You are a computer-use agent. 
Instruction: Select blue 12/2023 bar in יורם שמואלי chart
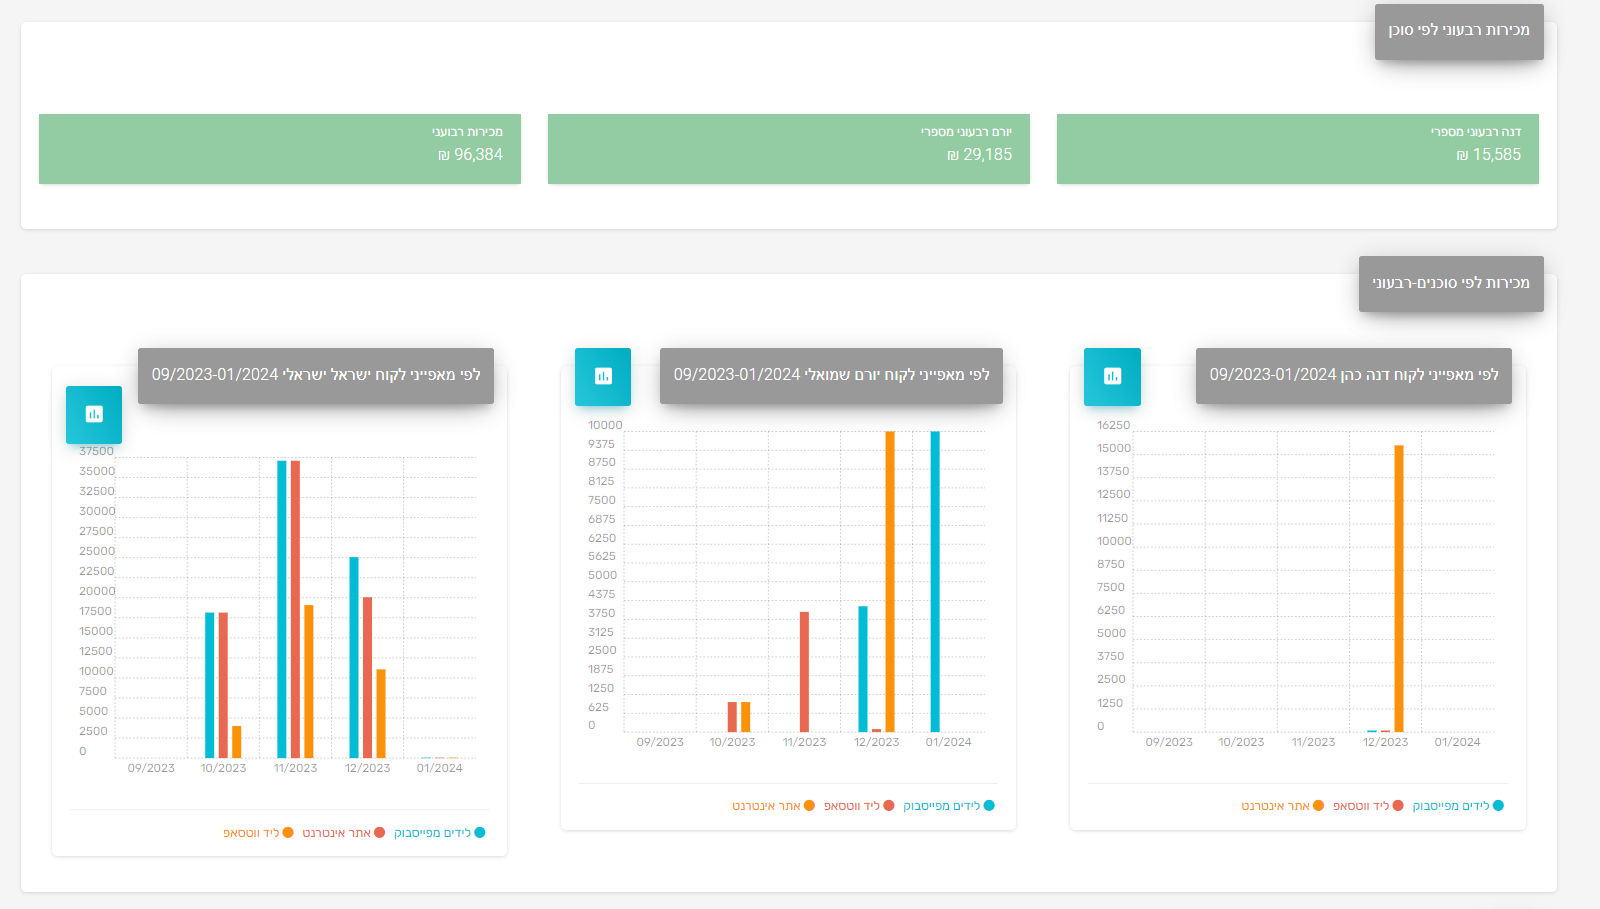(x=863, y=669)
